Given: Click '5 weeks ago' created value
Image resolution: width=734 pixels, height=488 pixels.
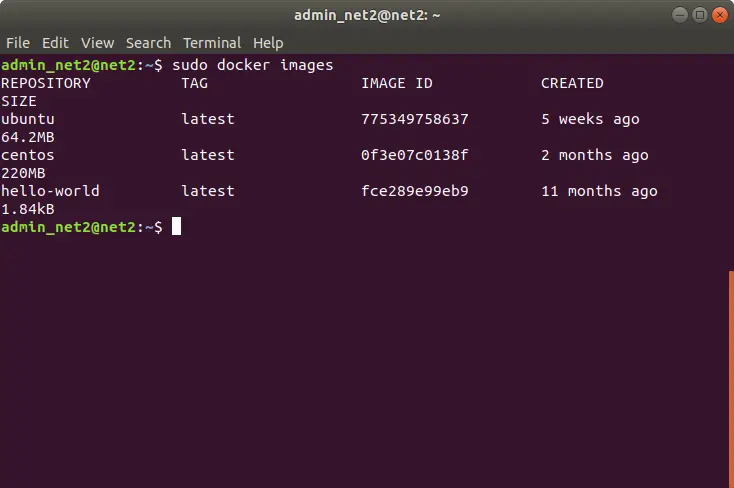Looking at the screenshot, I should [x=590, y=119].
